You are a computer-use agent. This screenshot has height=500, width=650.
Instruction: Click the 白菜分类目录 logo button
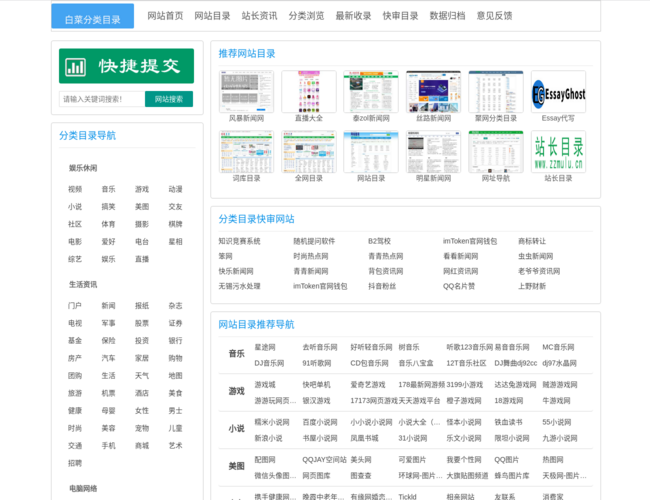pos(92,16)
